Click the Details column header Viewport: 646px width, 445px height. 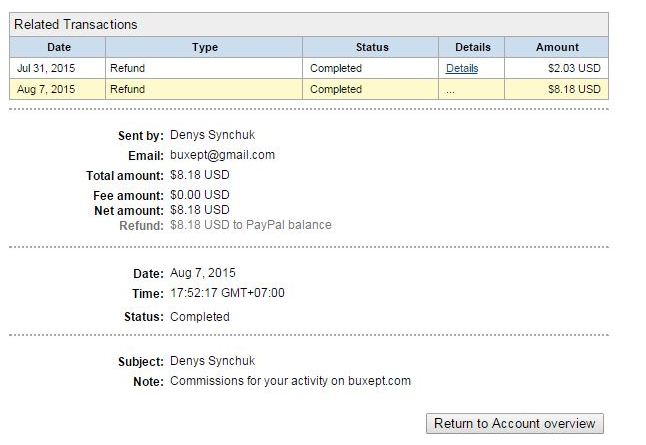472,47
